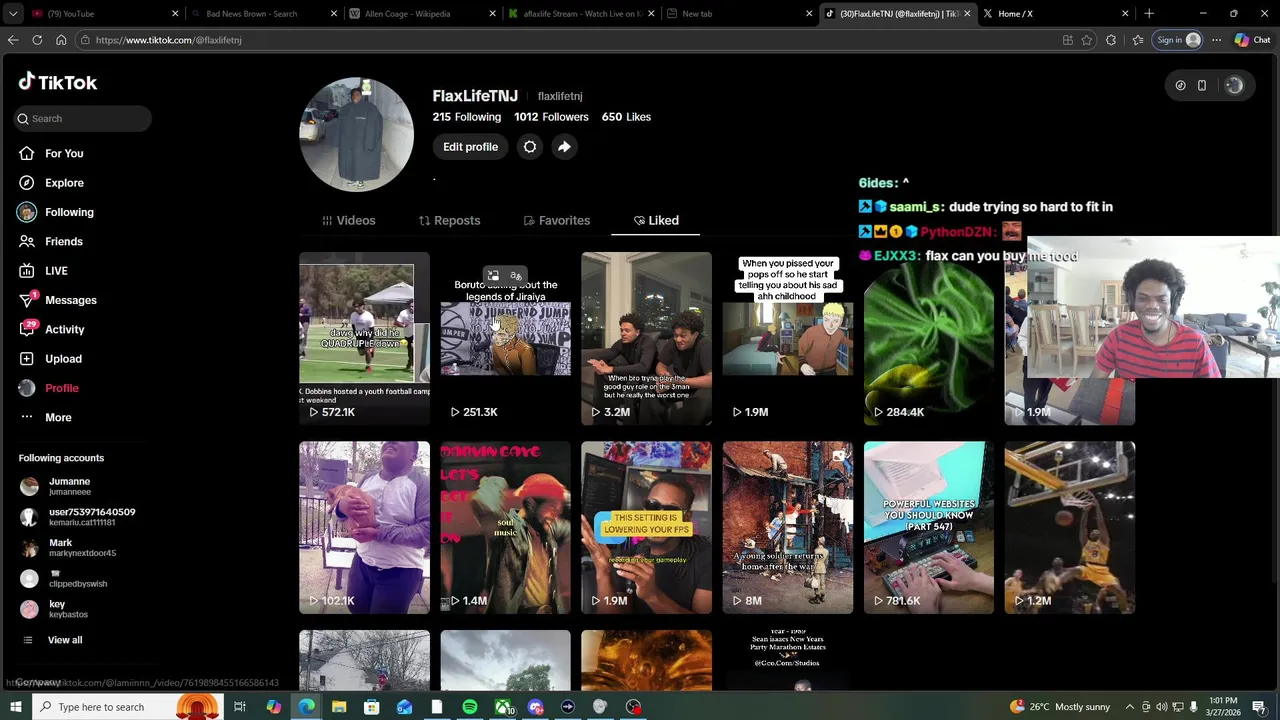Screen dimensions: 1280x720
Task: Open the Marvin Gaye soul music video
Action: click(x=505, y=527)
